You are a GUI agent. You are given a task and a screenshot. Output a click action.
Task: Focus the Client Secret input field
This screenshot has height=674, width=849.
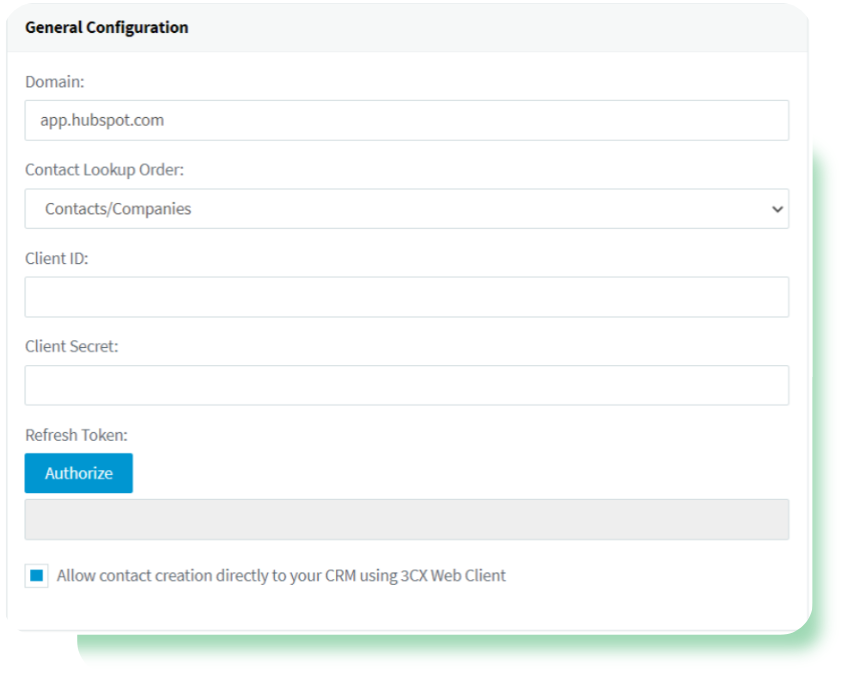(x=407, y=385)
